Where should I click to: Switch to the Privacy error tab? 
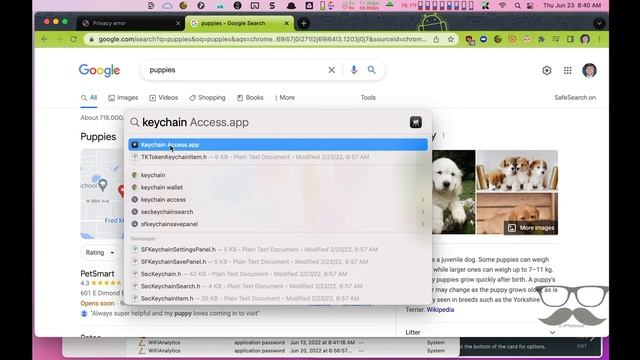point(131,23)
